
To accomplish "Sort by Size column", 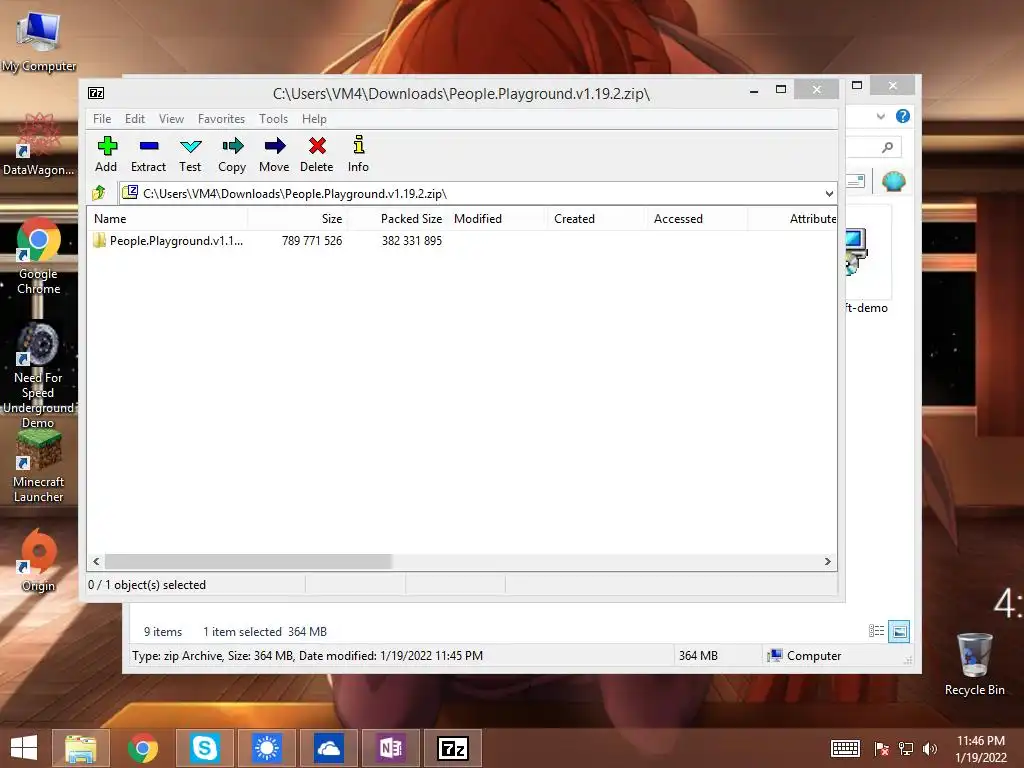I will (x=297, y=219).
